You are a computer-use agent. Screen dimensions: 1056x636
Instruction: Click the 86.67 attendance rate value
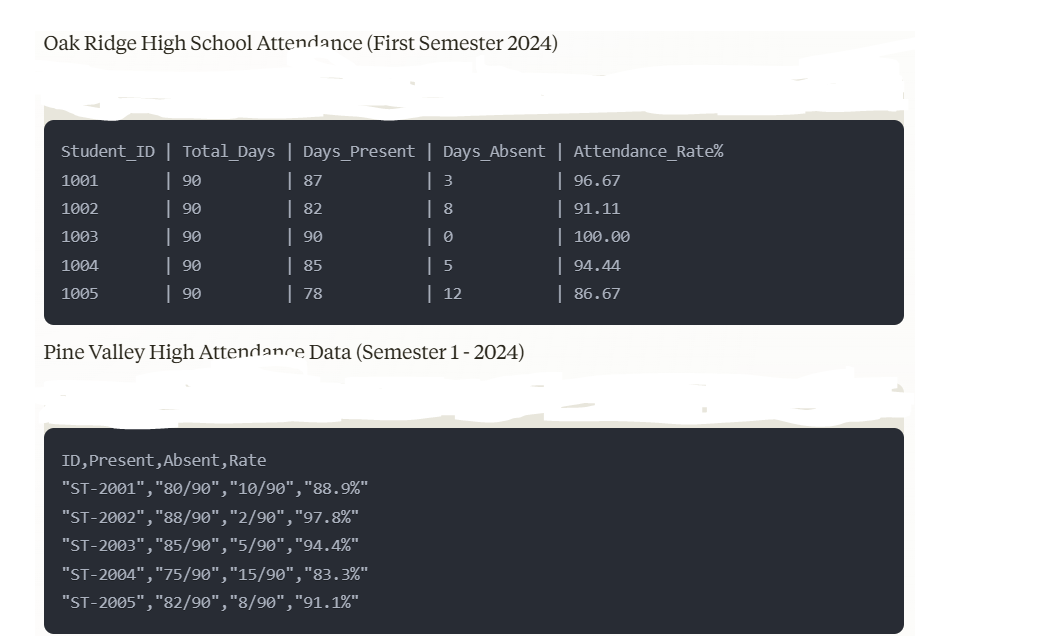pos(596,294)
